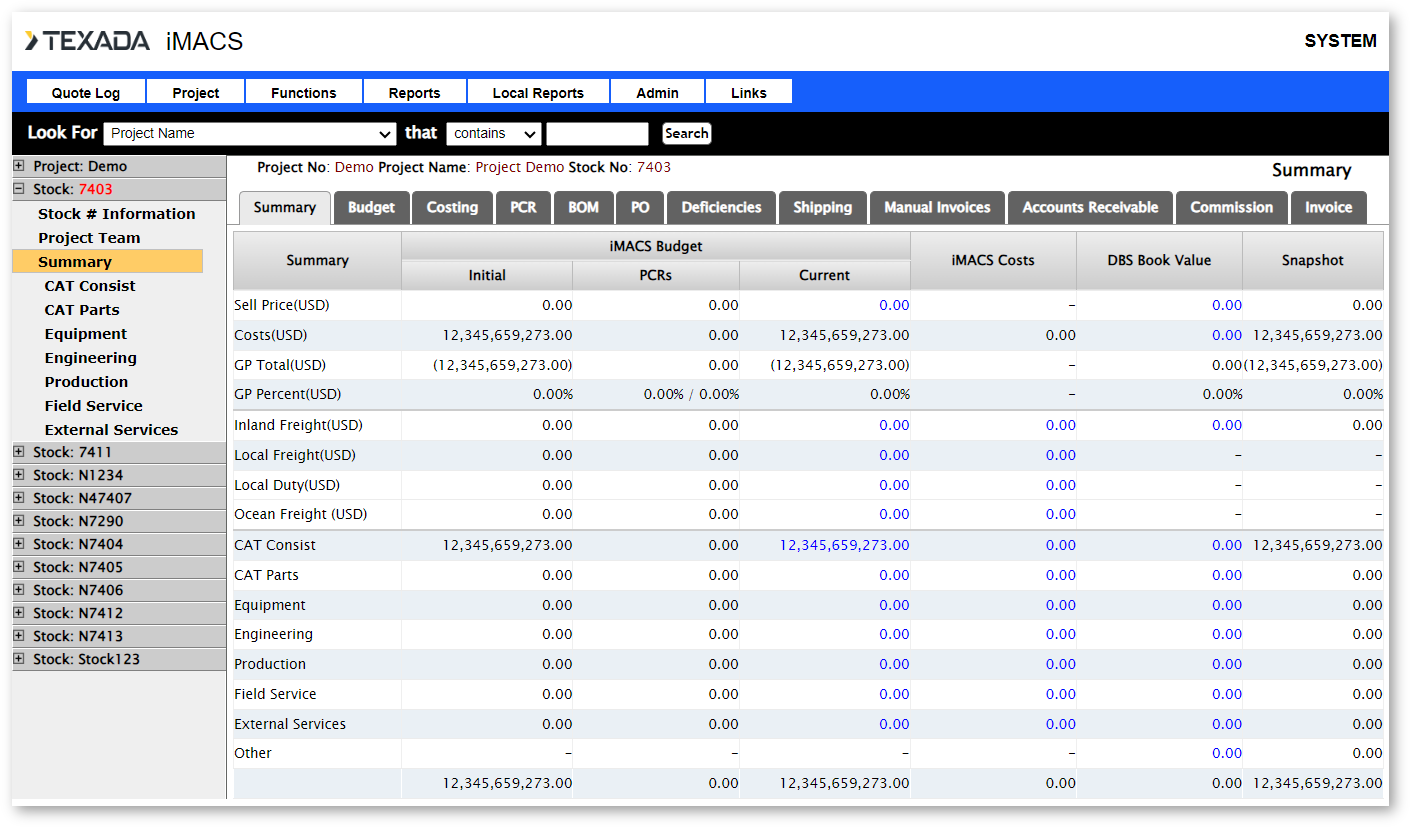Expand the Stock: N7413 node

pyautogui.click(x=19, y=636)
